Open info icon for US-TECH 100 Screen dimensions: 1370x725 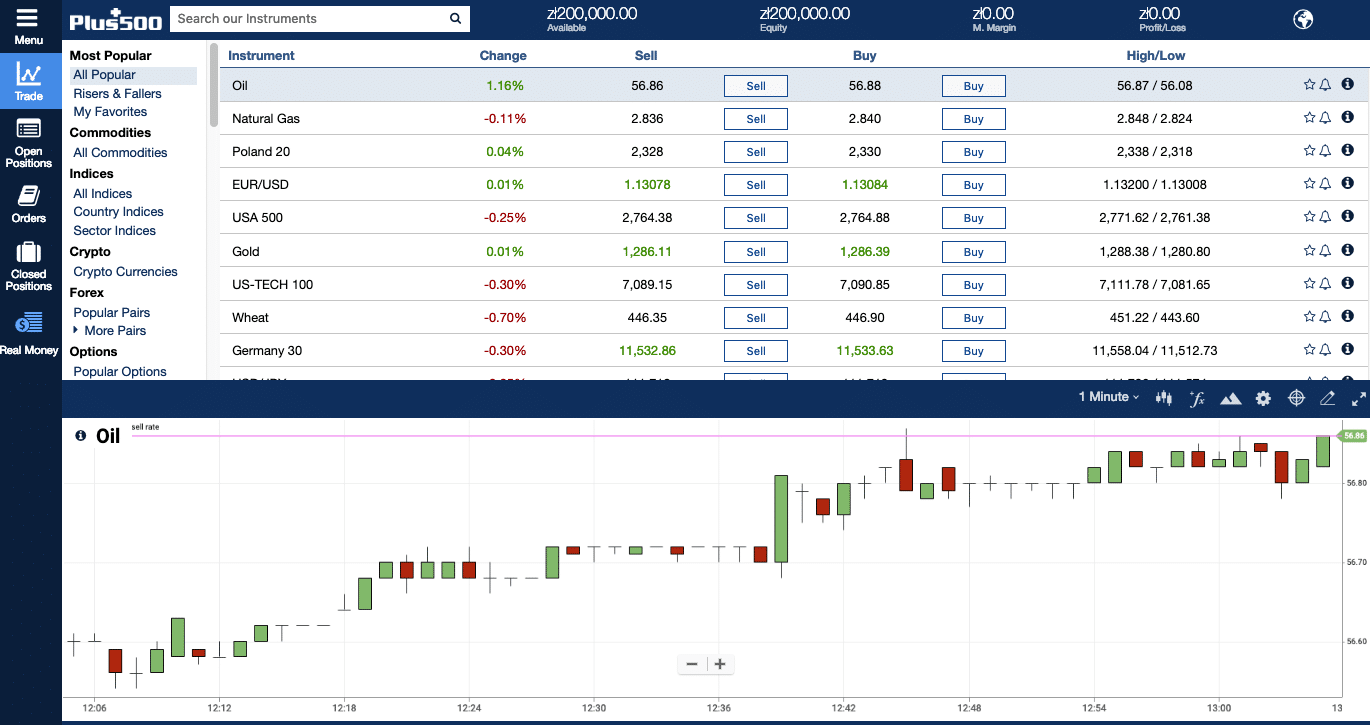click(1347, 284)
